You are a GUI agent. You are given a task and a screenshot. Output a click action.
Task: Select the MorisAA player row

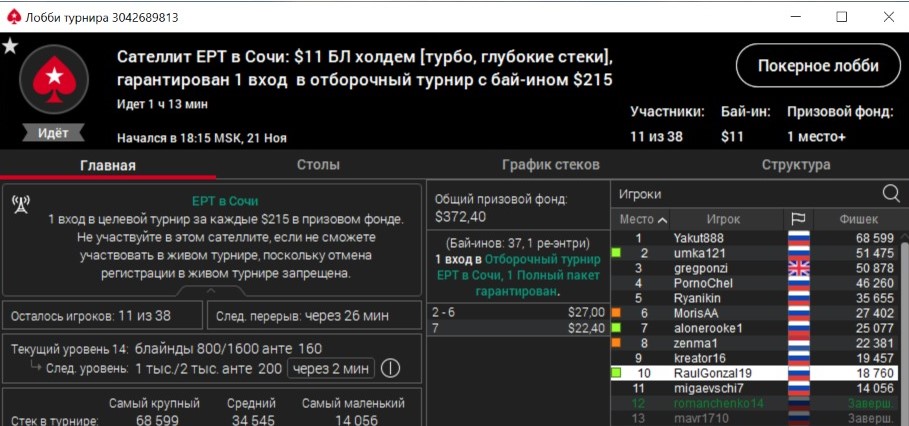tap(755, 313)
